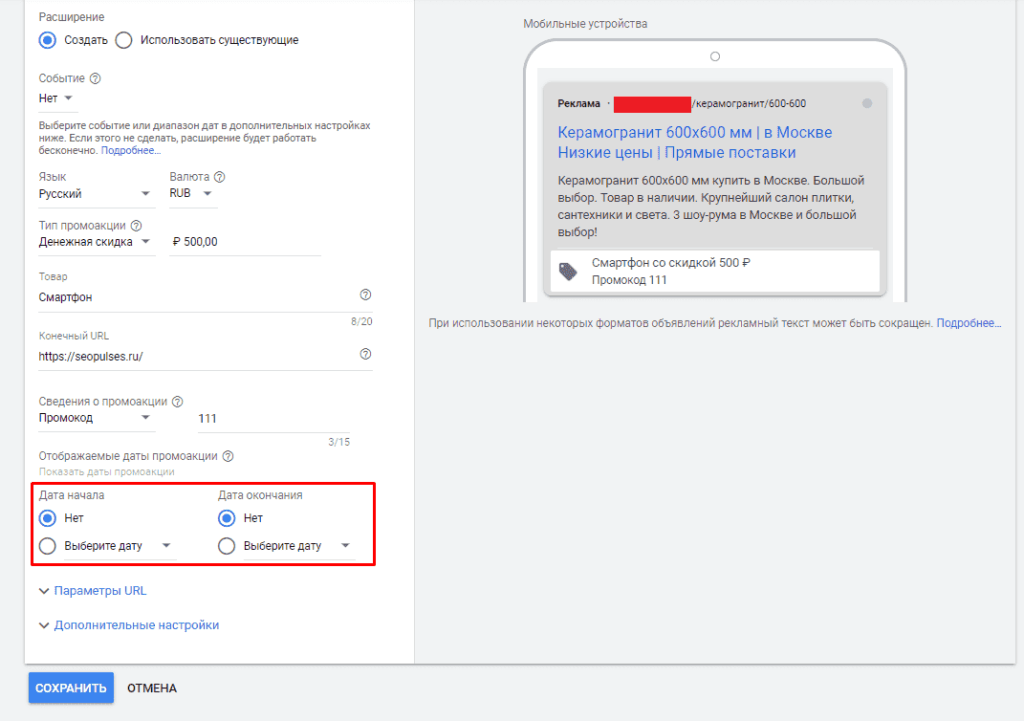Expand the 'Дополнительные настройки' section
Screen dimensions: 1024x721
(129, 626)
